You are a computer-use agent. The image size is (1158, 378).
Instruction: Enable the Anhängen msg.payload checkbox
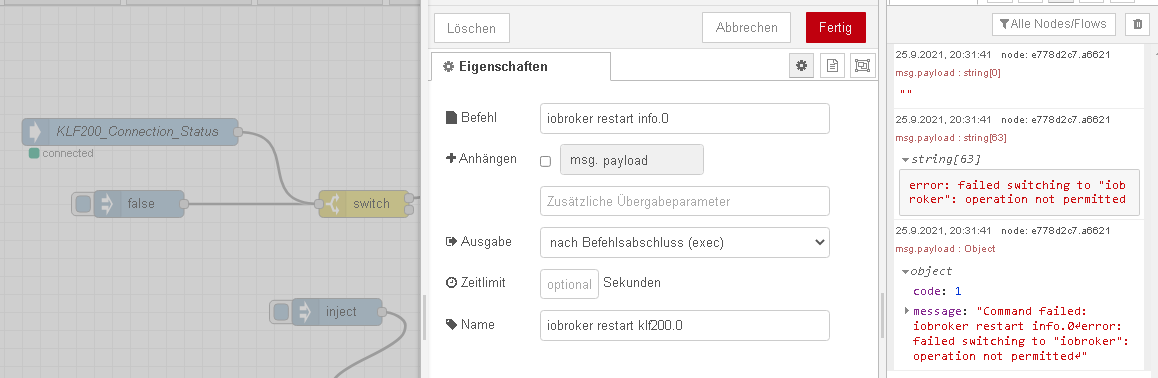coord(546,160)
